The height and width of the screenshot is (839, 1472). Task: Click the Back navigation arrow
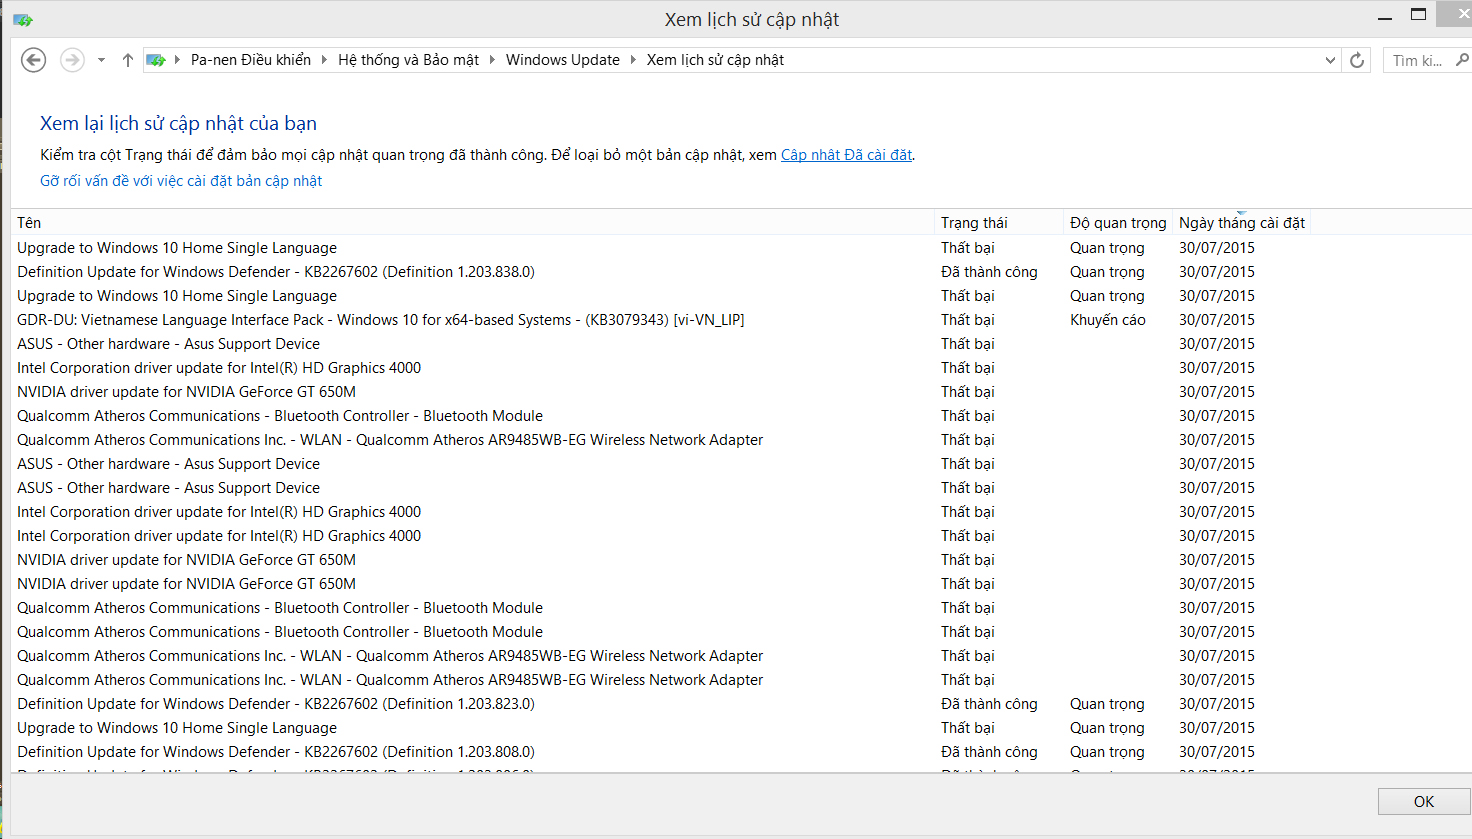coord(33,60)
